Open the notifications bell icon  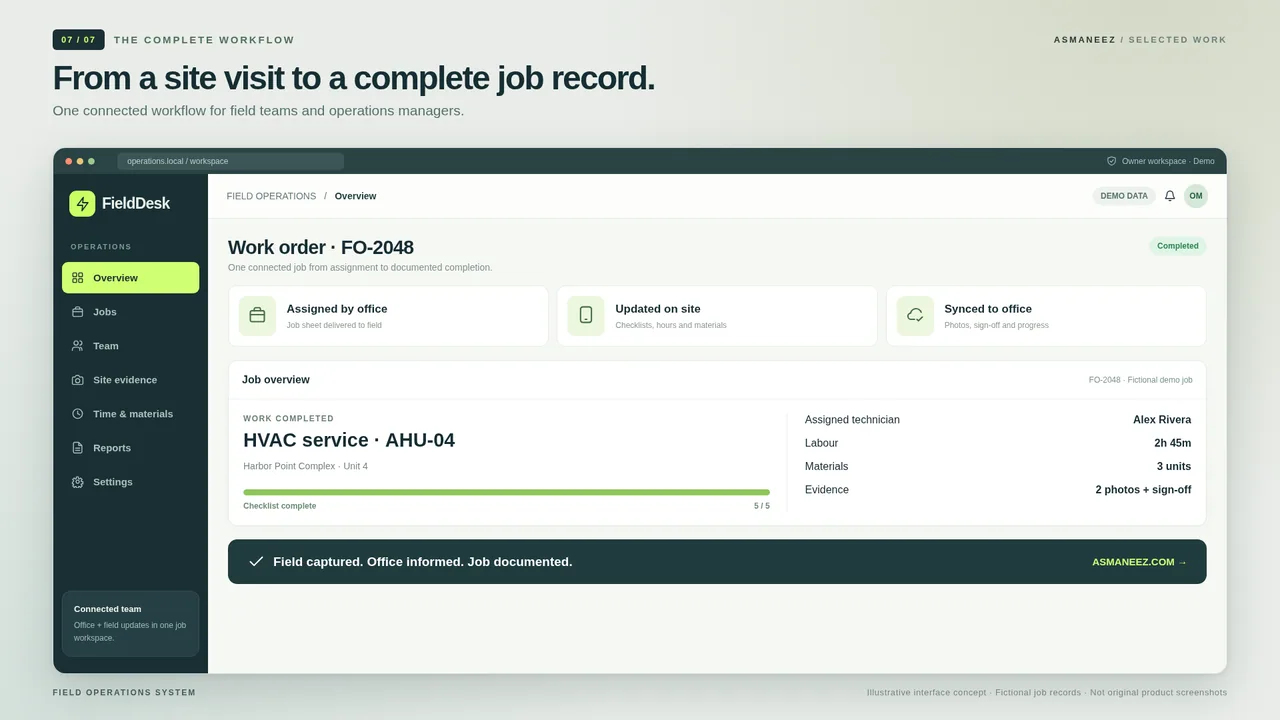point(1170,196)
